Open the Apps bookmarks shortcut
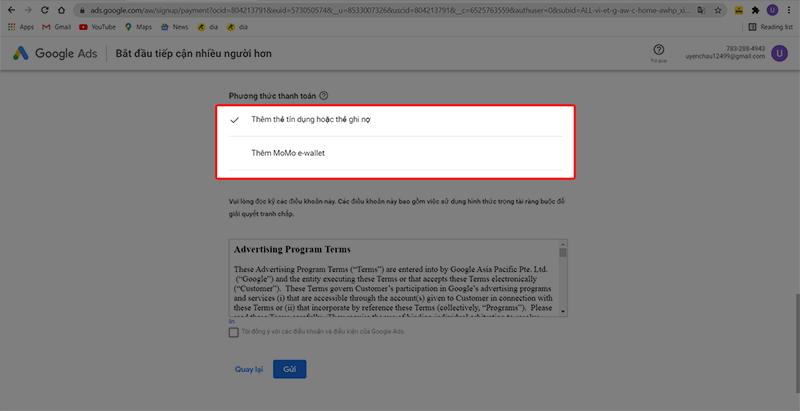This screenshot has height=411, width=800. tap(20, 27)
